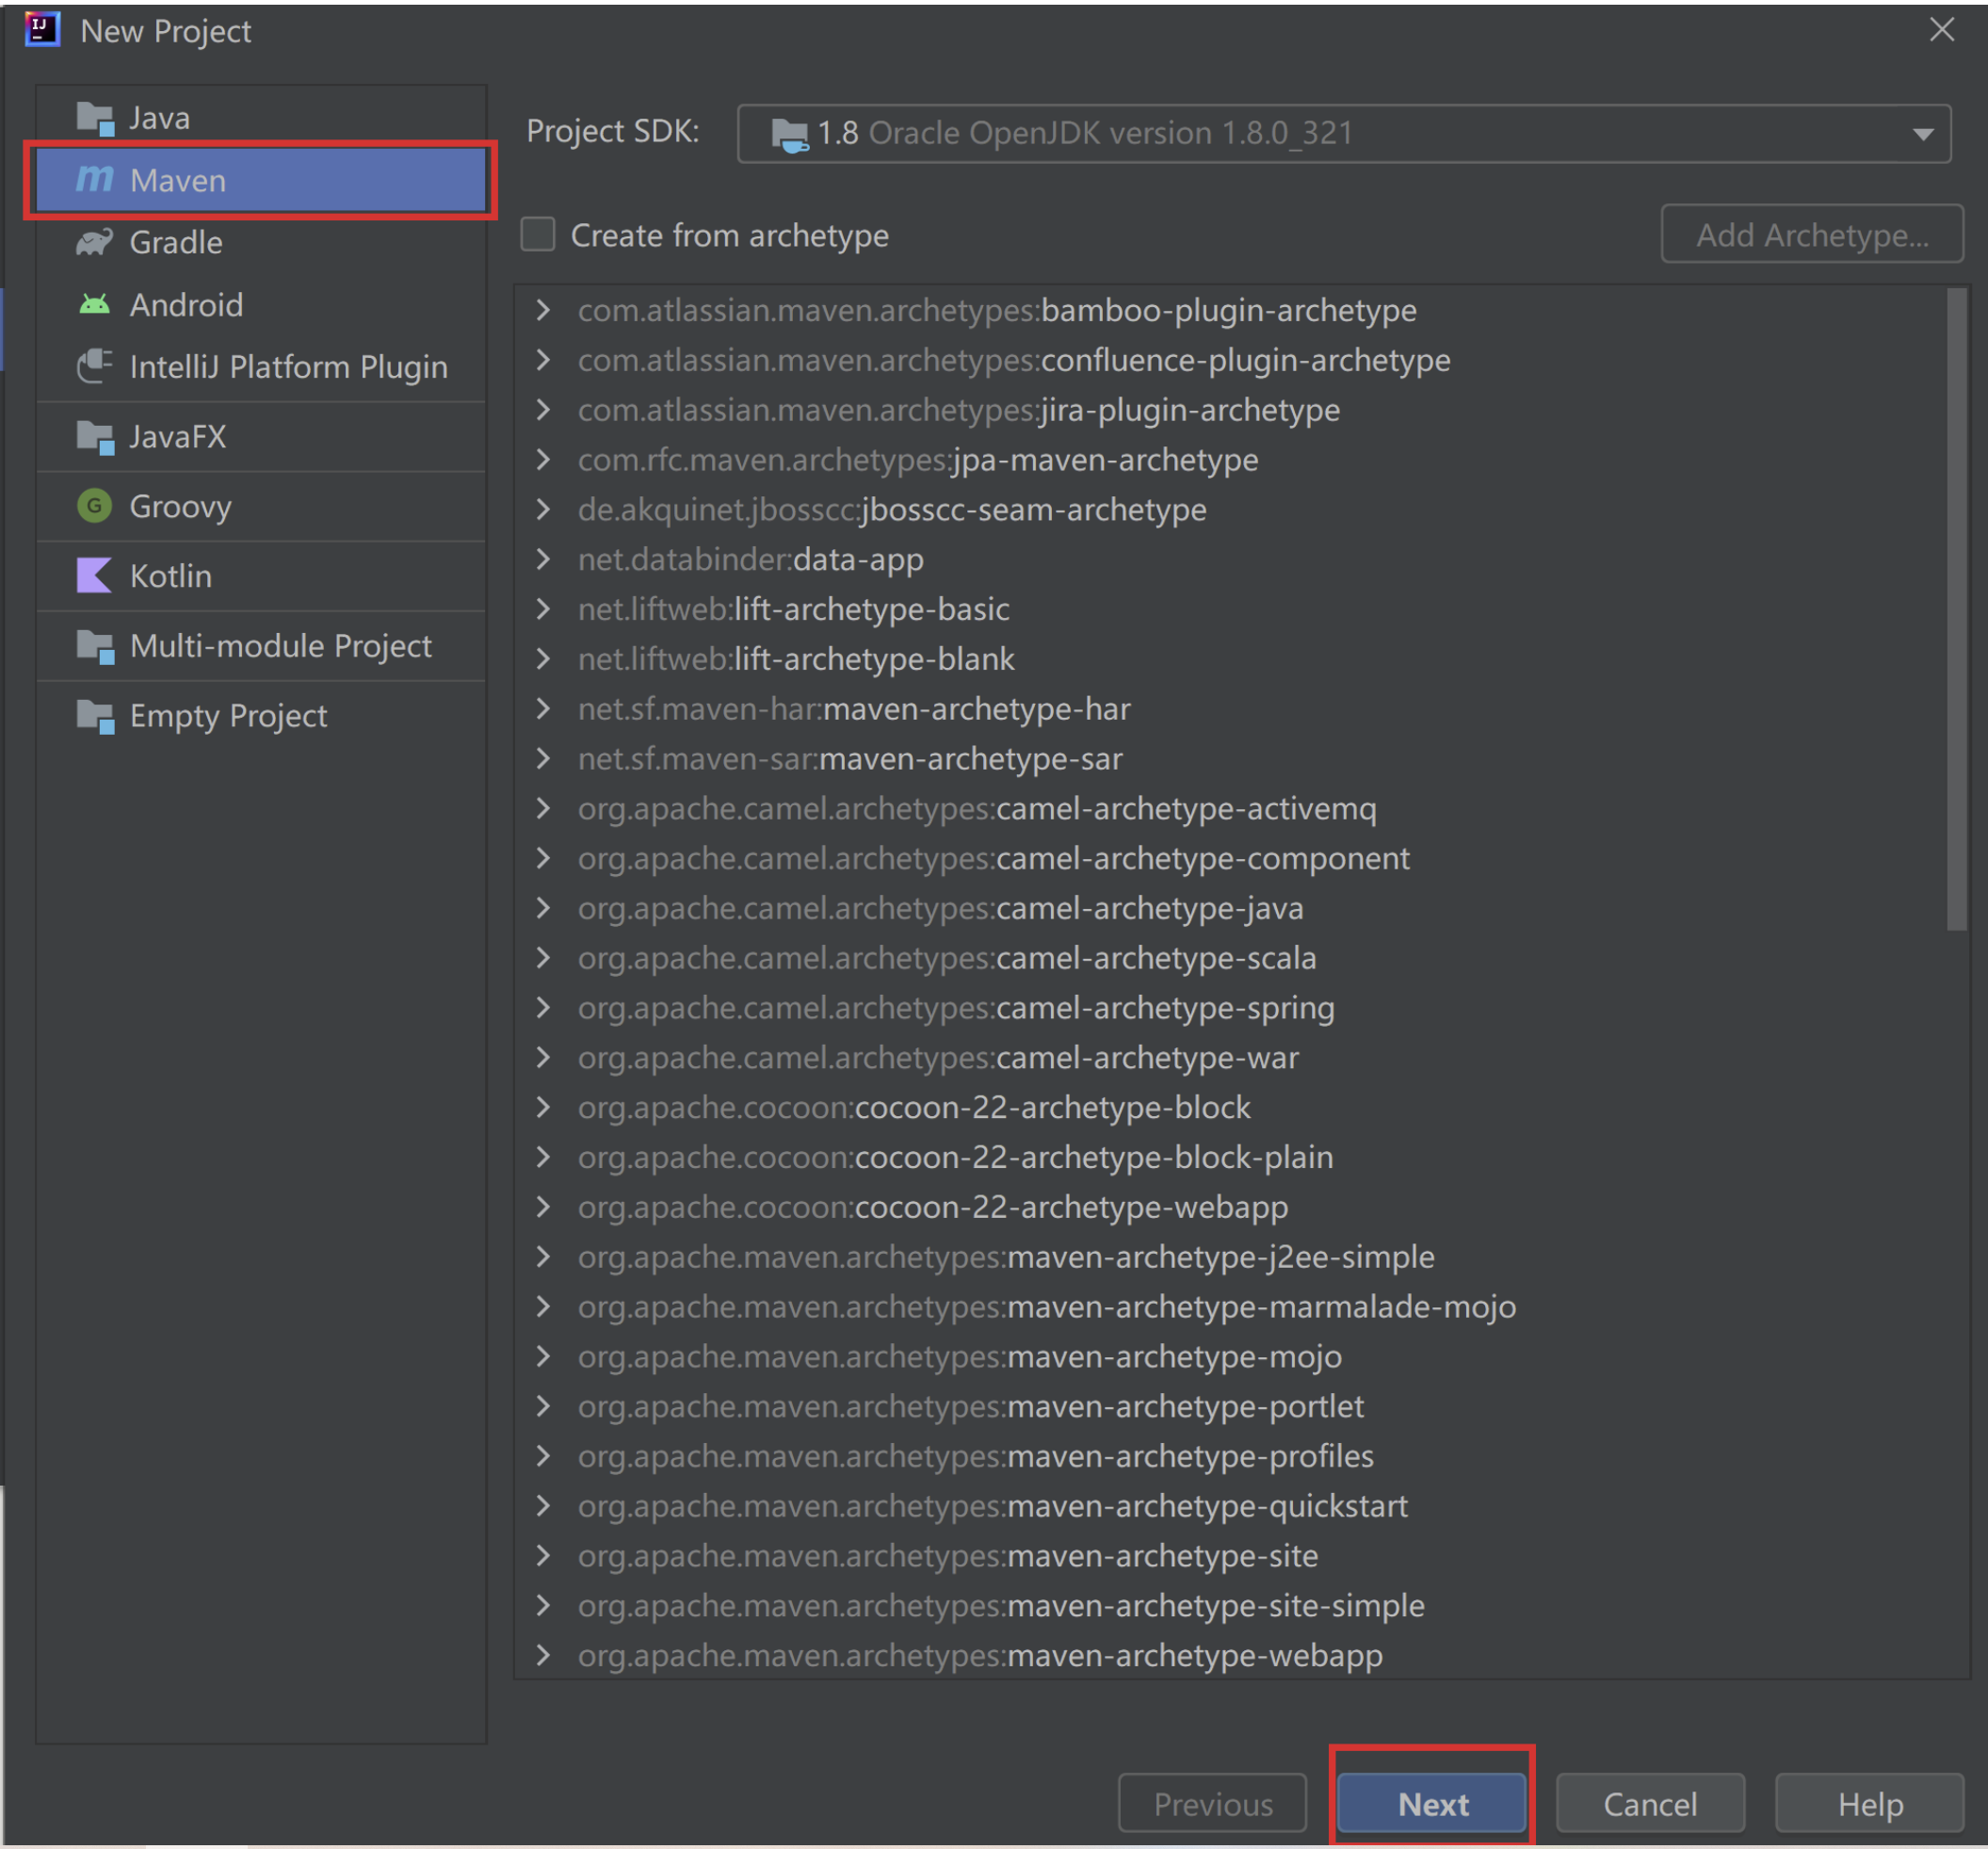Click the Previous button
This screenshot has width=1988, height=1849.
coord(1212,1804)
